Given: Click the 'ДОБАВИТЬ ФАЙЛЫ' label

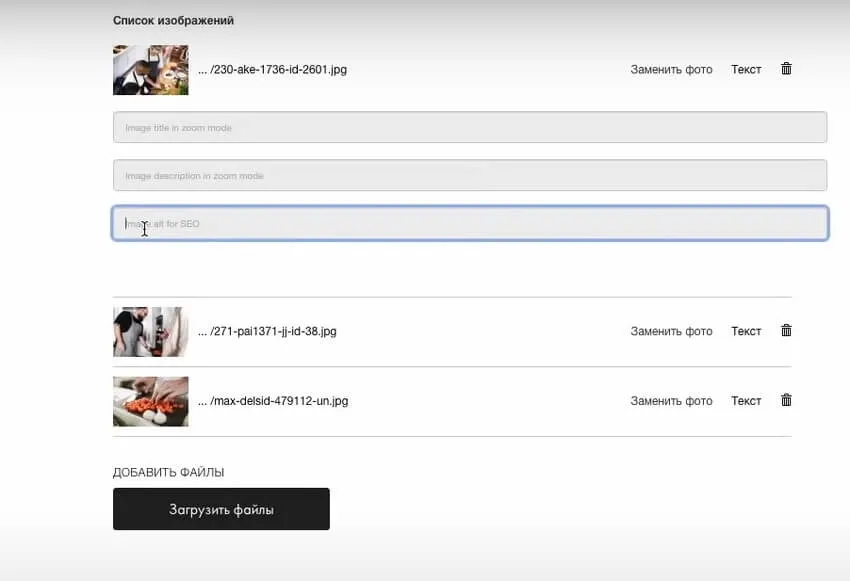Looking at the screenshot, I should pos(168,472).
